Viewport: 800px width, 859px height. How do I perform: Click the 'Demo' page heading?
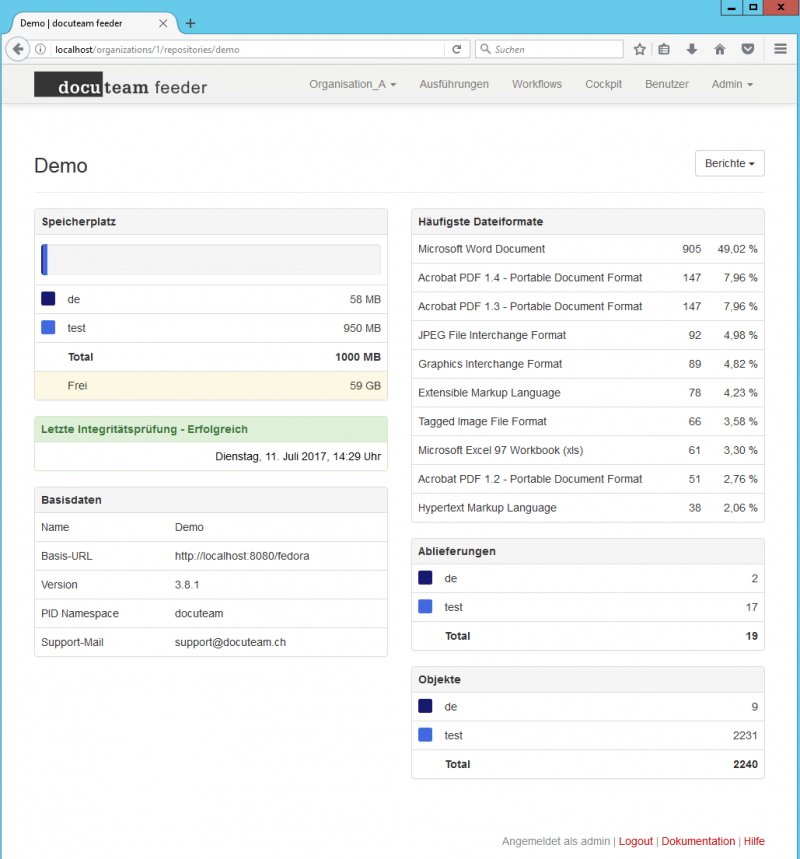61,165
